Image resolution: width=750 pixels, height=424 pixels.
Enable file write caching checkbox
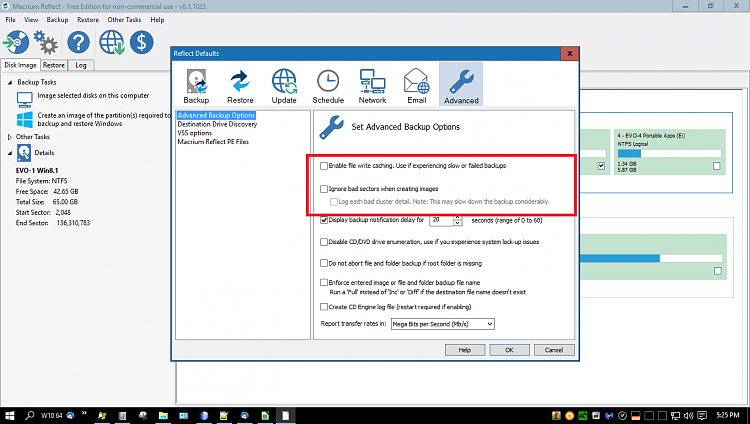(324, 166)
